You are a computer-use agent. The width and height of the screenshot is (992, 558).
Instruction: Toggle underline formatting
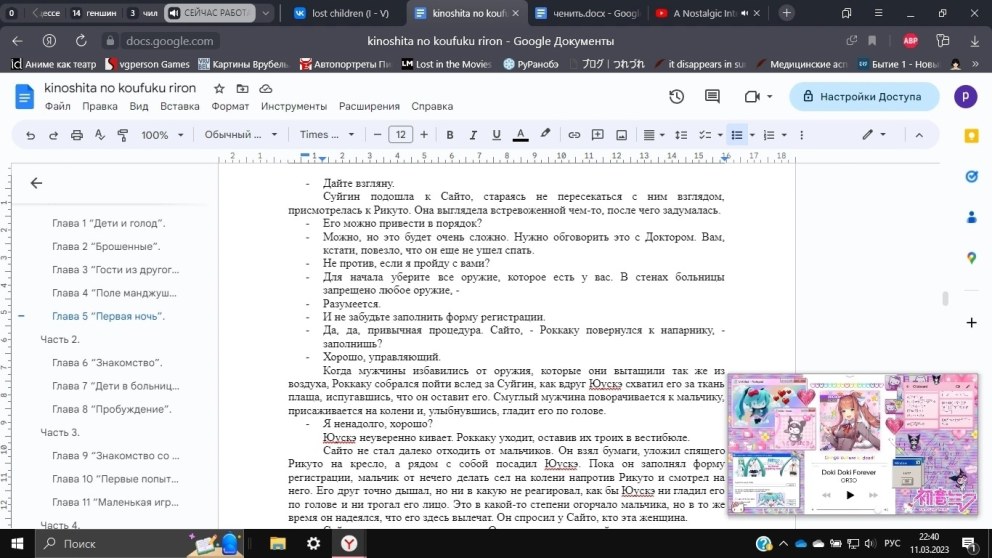tap(496, 135)
